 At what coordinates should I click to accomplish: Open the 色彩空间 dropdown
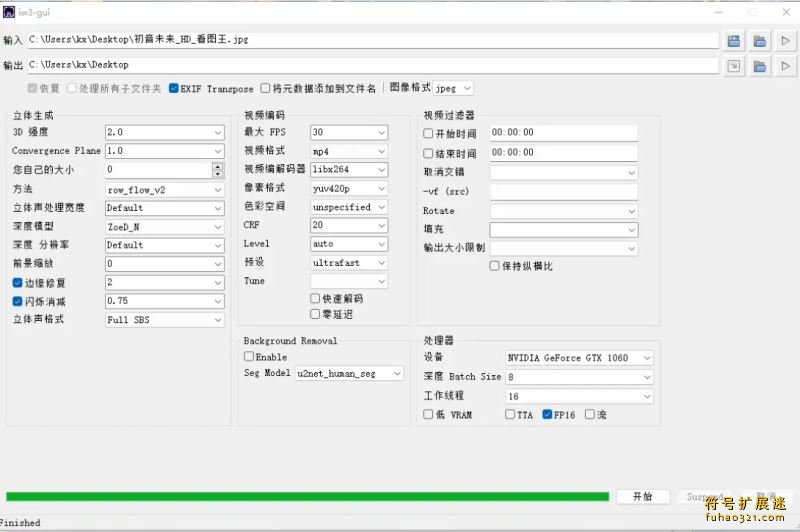349,207
